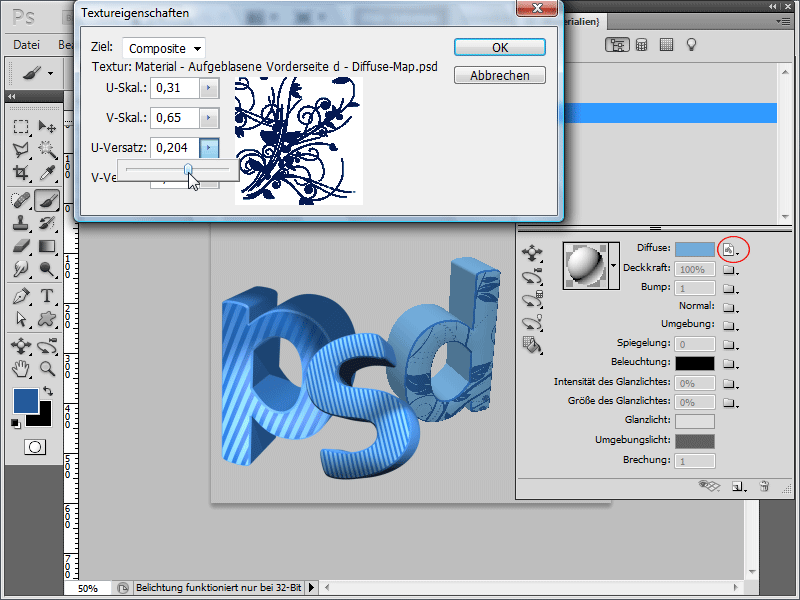Select the Burn tool
This screenshot has width=800, height=600.
tap(47, 269)
